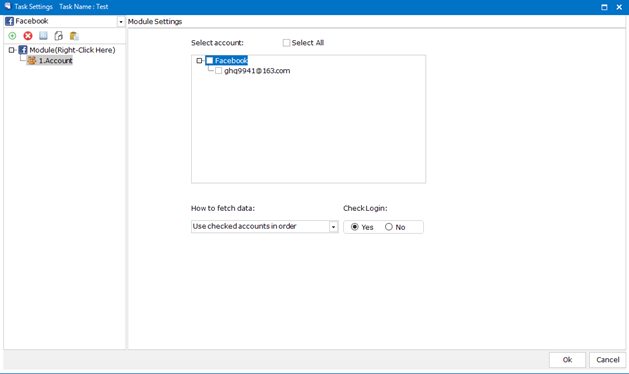Viewport: 629px width, 374px height.
Task: Click the highlighted Facebook label in the account tree
Action: coord(231,61)
